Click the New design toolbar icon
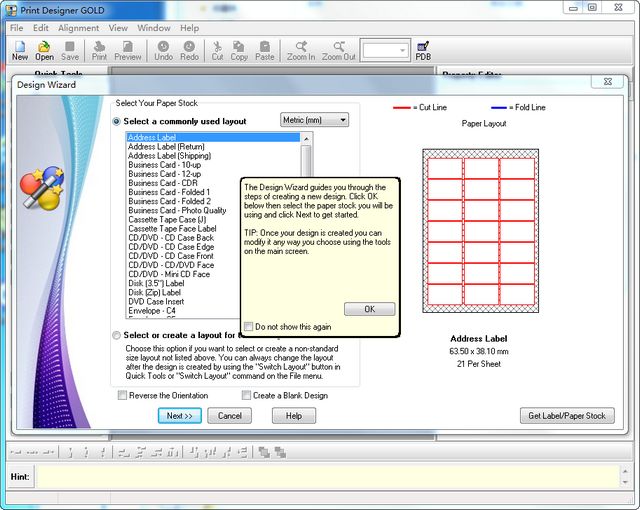Viewport: 640px width, 510px height. click(x=20, y=50)
